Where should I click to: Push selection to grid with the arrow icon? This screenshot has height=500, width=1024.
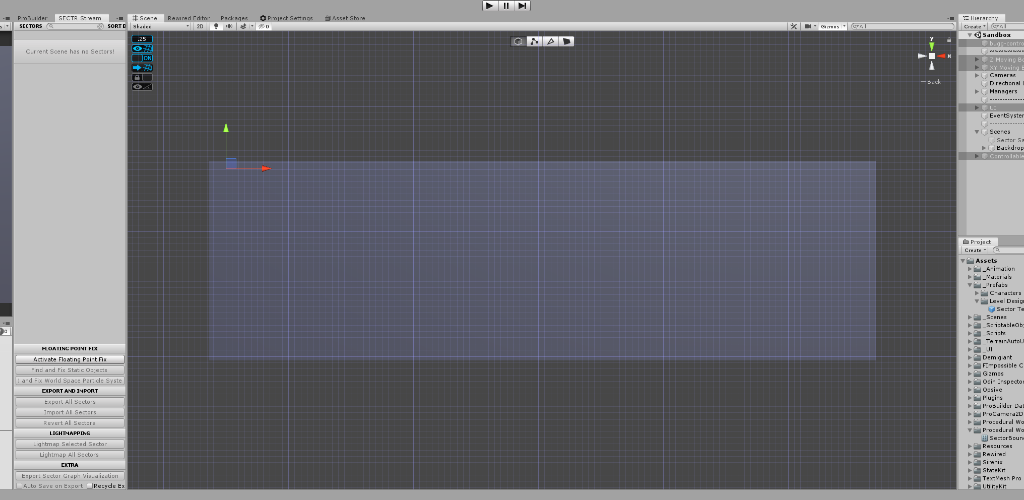142,67
